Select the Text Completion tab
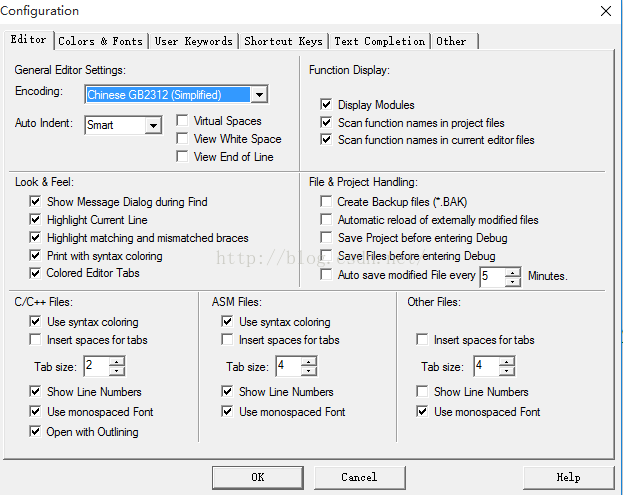This screenshot has height=495, width=623. tap(379, 41)
